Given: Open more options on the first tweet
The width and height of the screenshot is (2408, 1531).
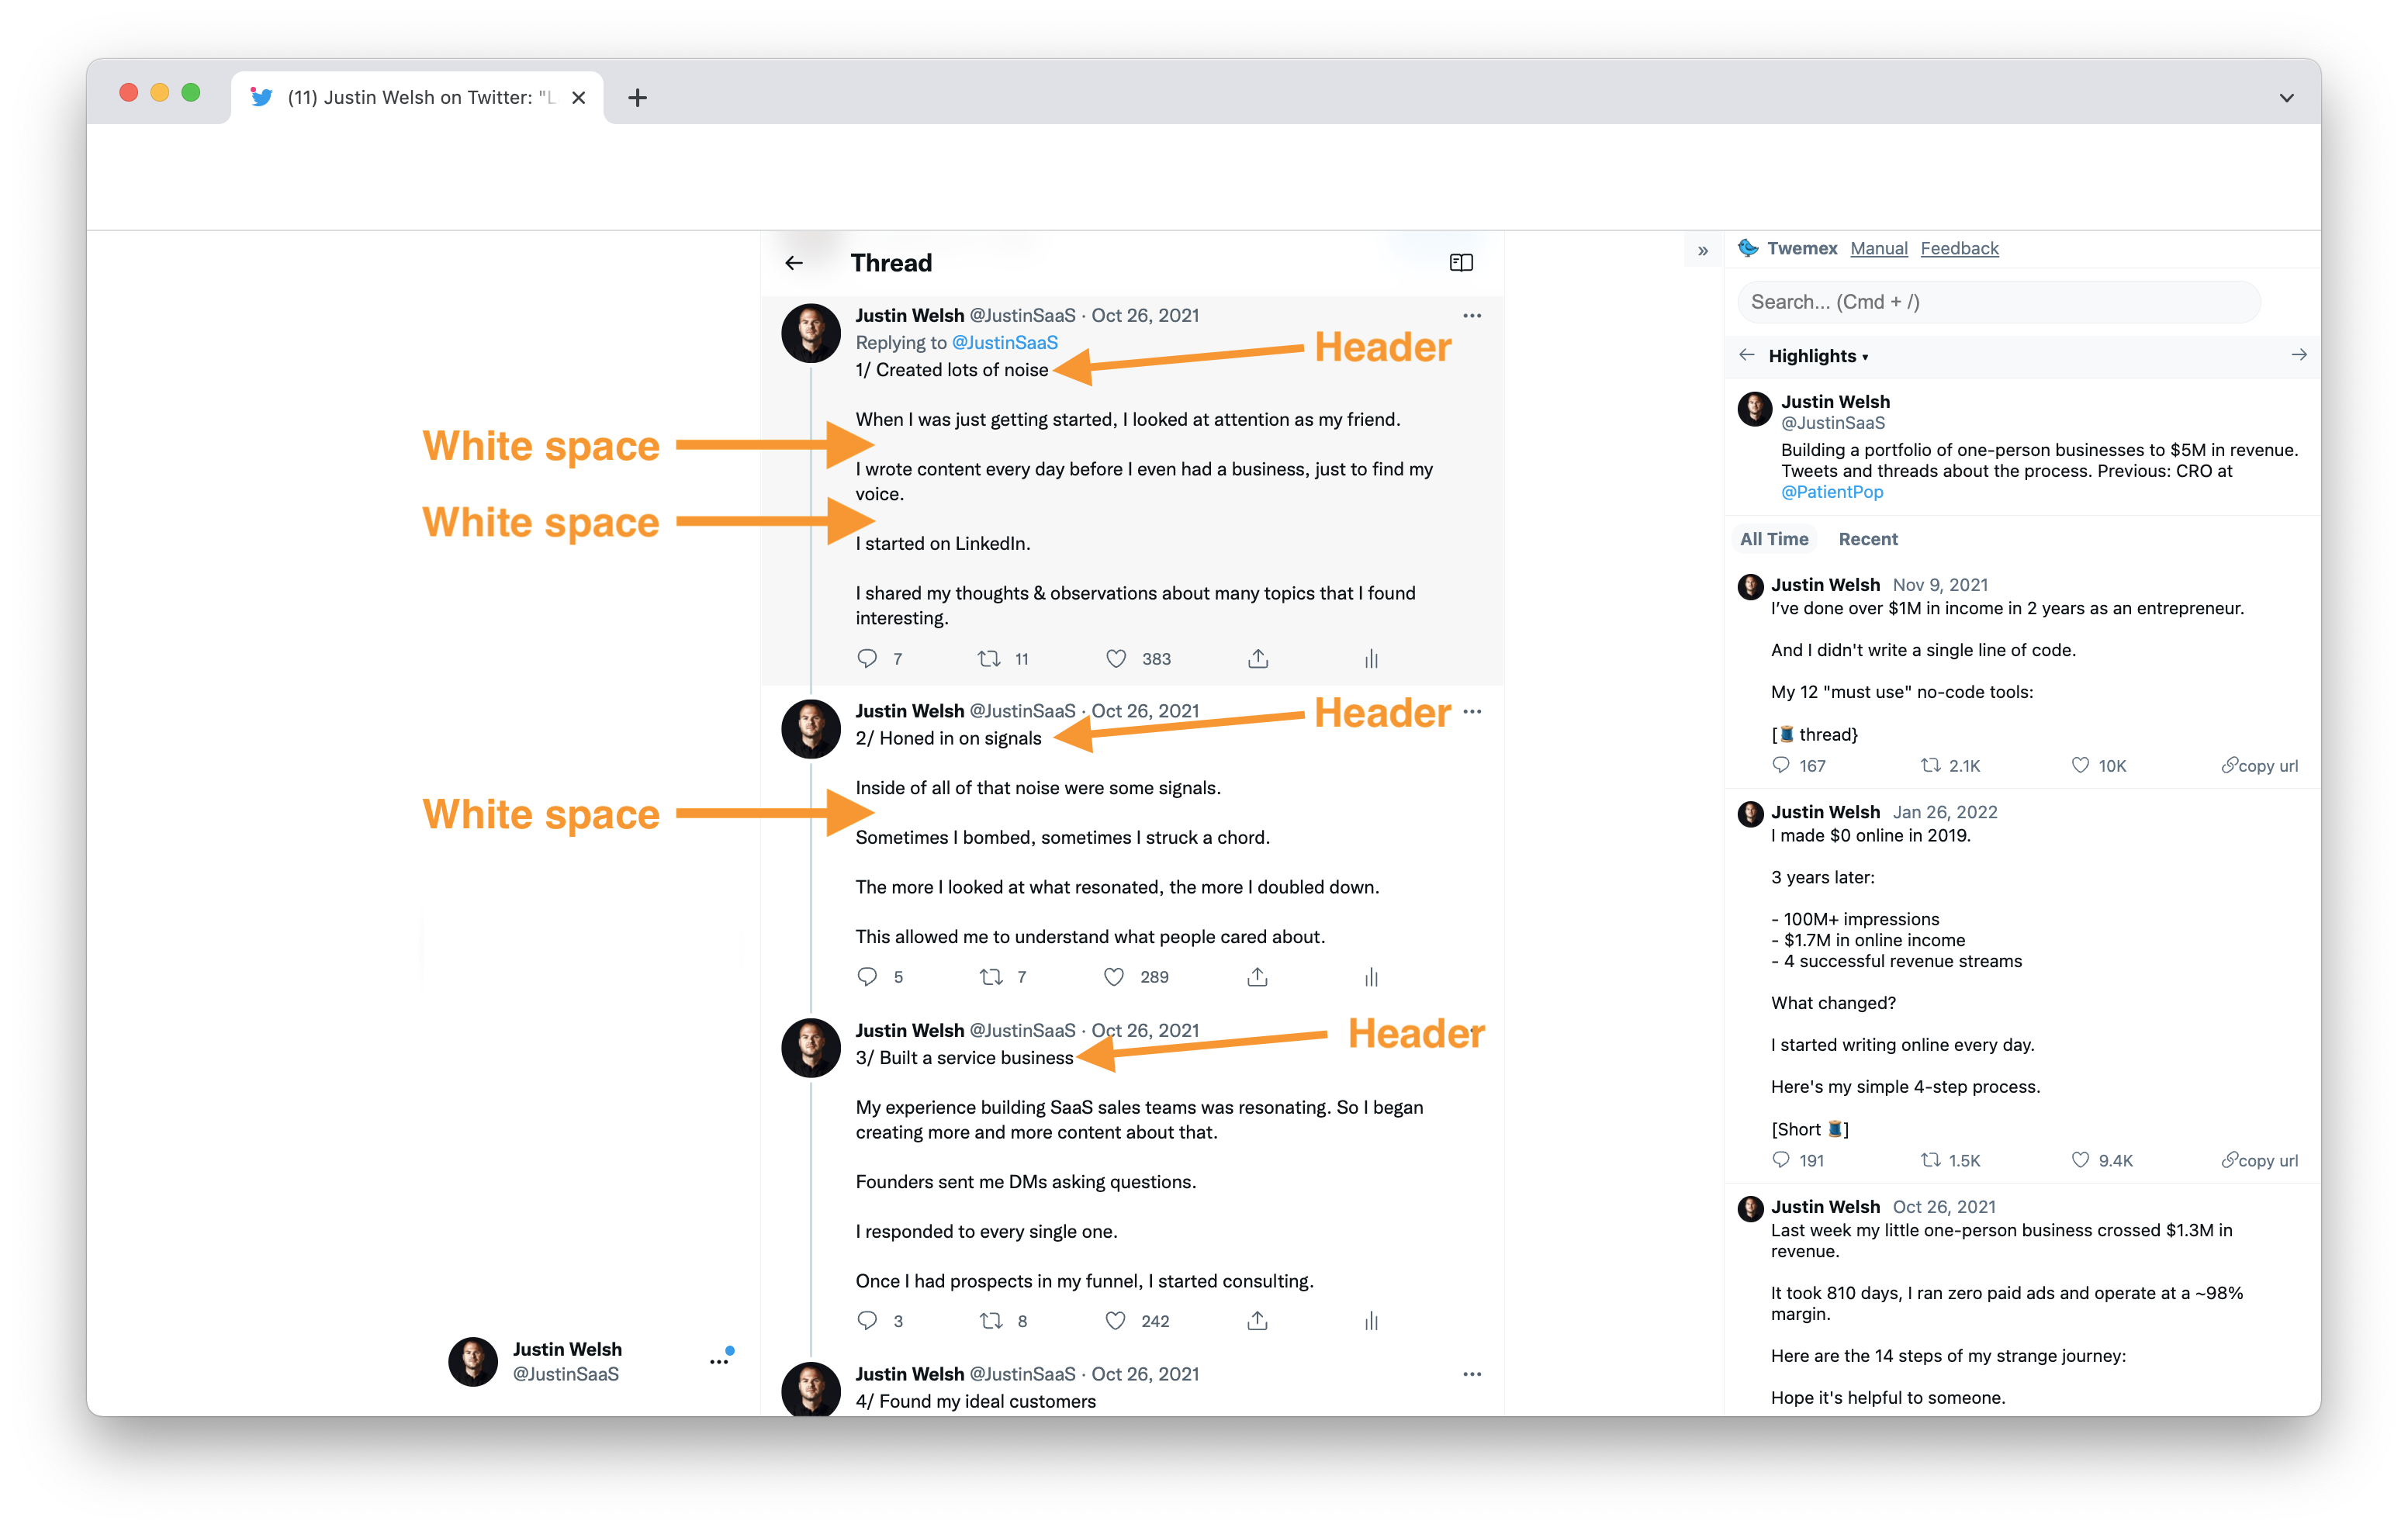Looking at the screenshot, I should 1472,316.
